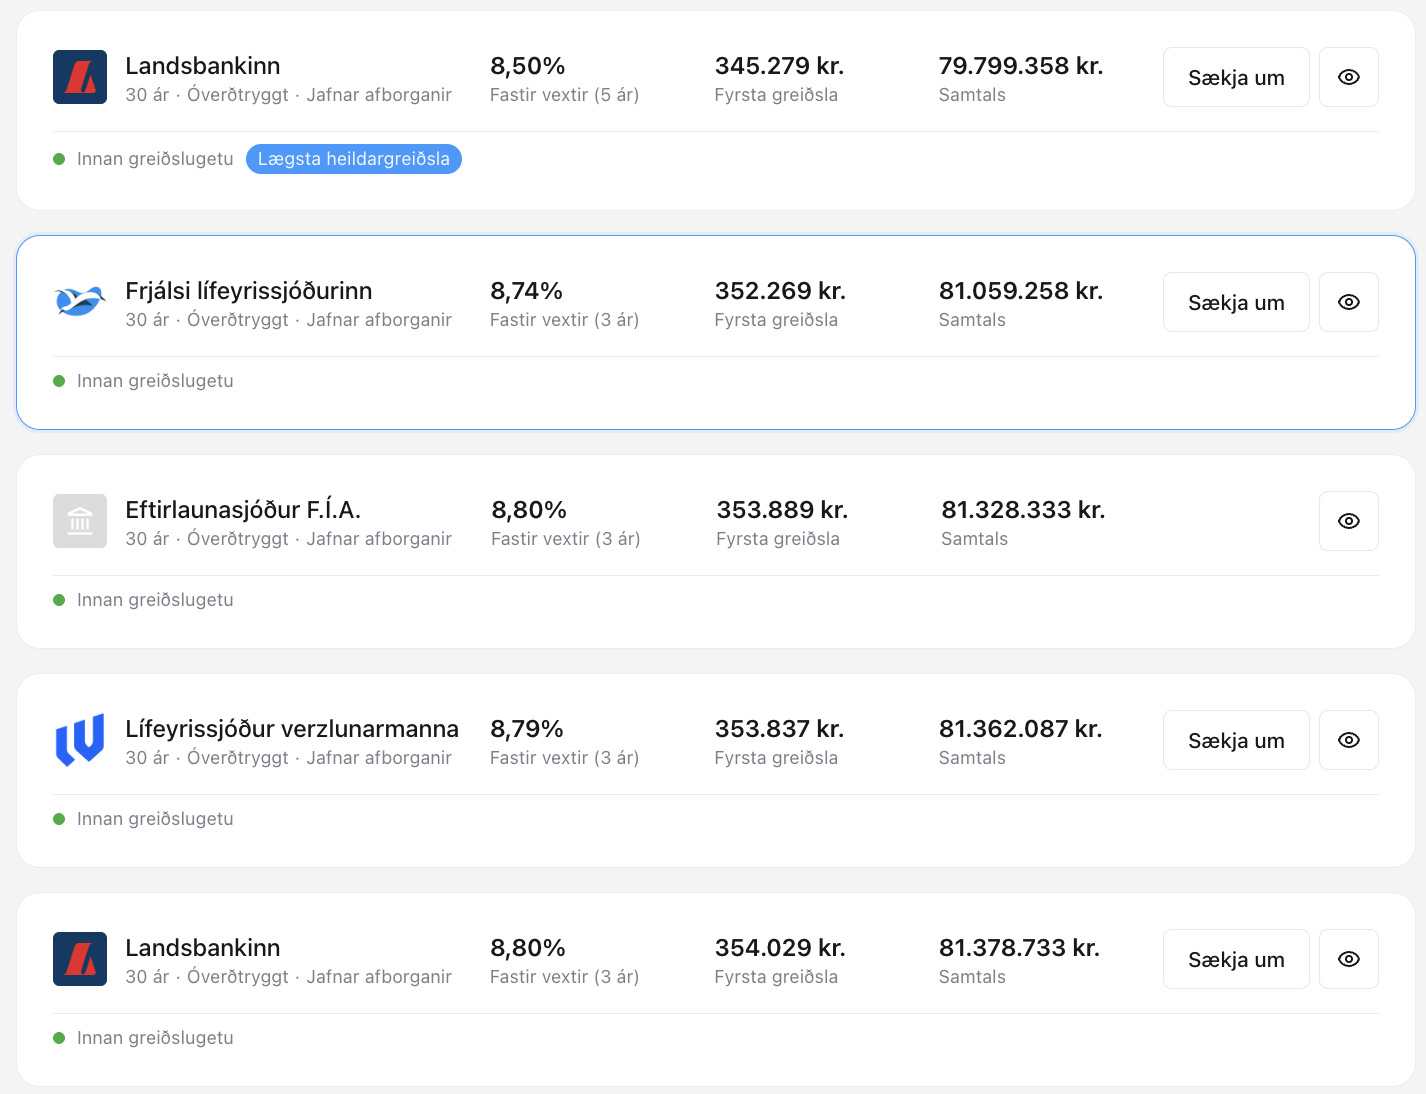The image size is (1426, 1094).
Task: Click the 79.799.358 kr. total amount
Action: [1021, 66]
